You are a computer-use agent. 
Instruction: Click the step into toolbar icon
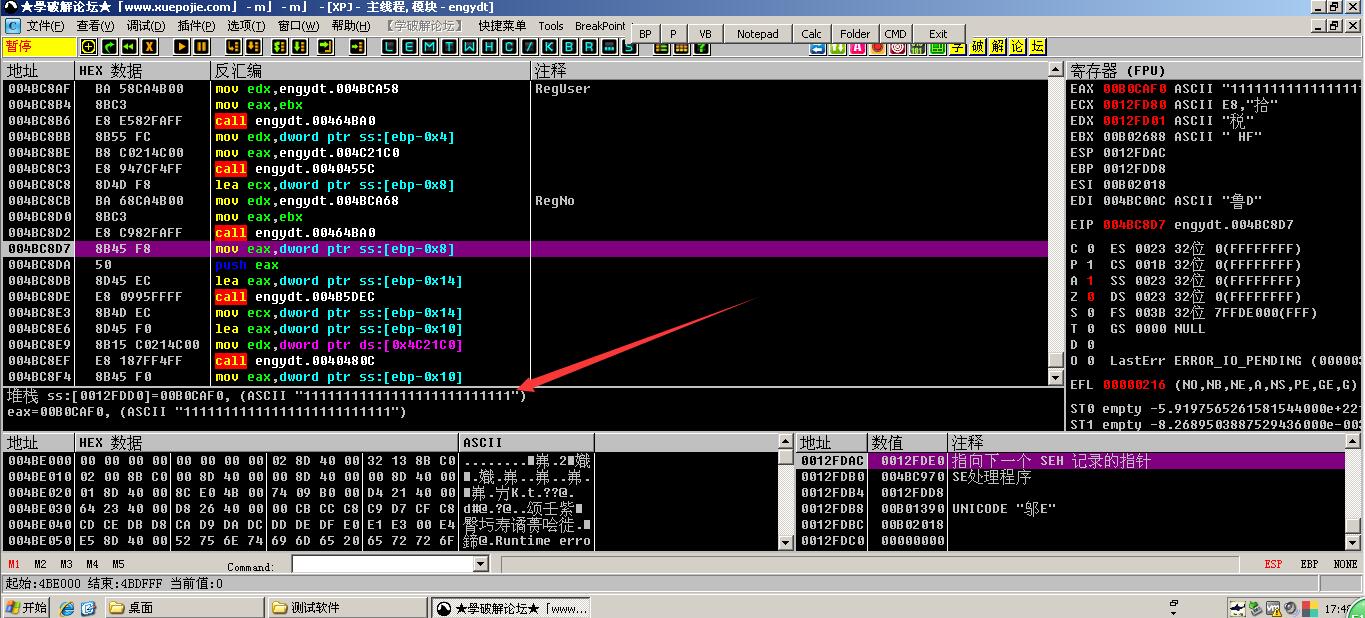pyautogui.click(x=234, y=46)
